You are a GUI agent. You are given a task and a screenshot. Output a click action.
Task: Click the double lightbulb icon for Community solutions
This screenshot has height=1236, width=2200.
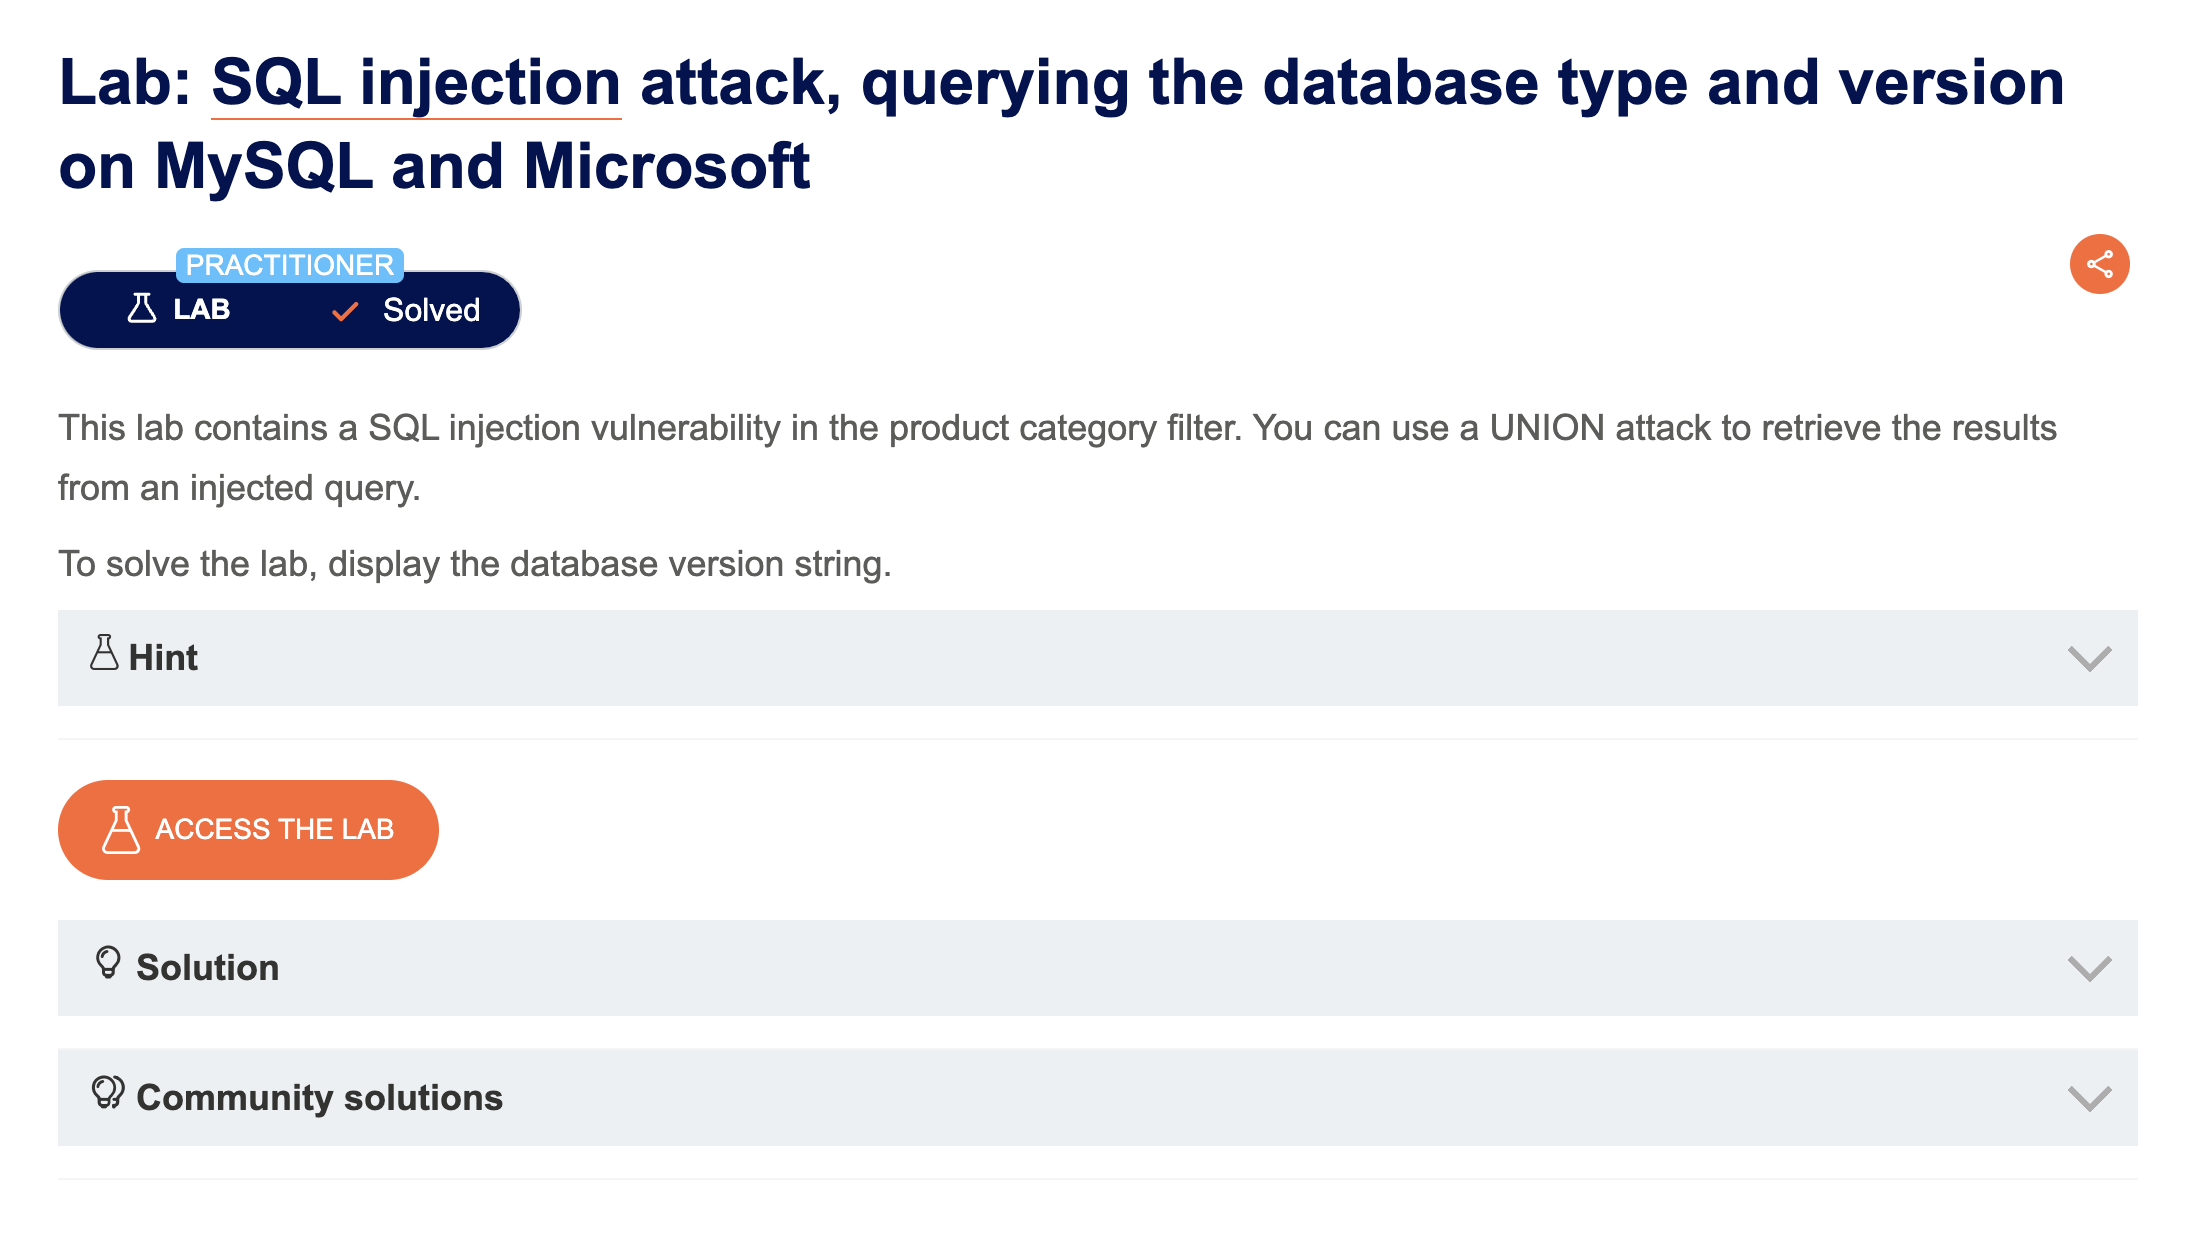point(108,1092)
